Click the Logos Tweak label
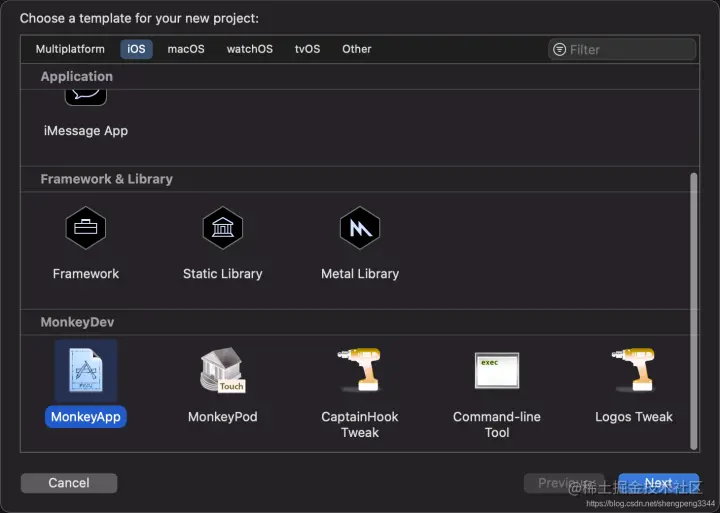The width and height of the screenshot is (720, 513). coord(634,417)
